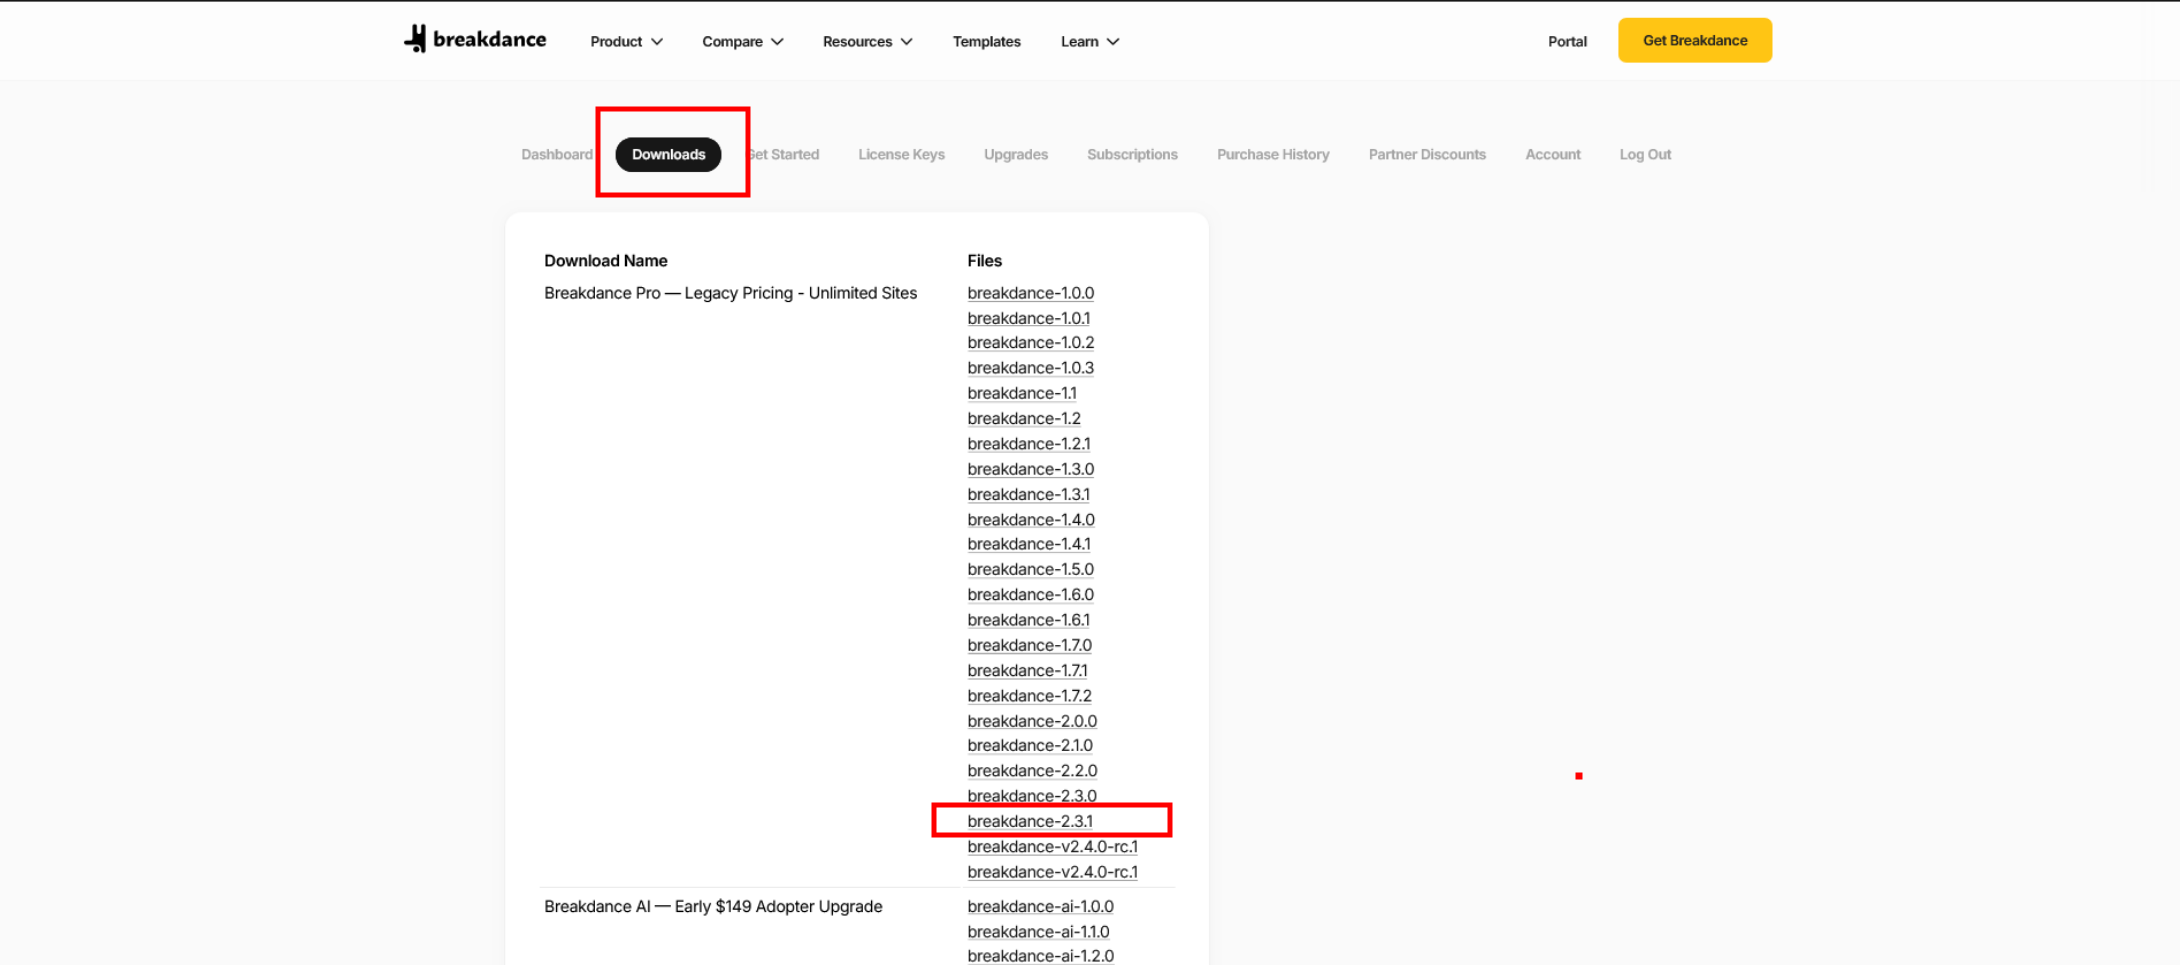Click the Download Name column header
This screenshot has width=2180, height=965.
coord(606,260)
